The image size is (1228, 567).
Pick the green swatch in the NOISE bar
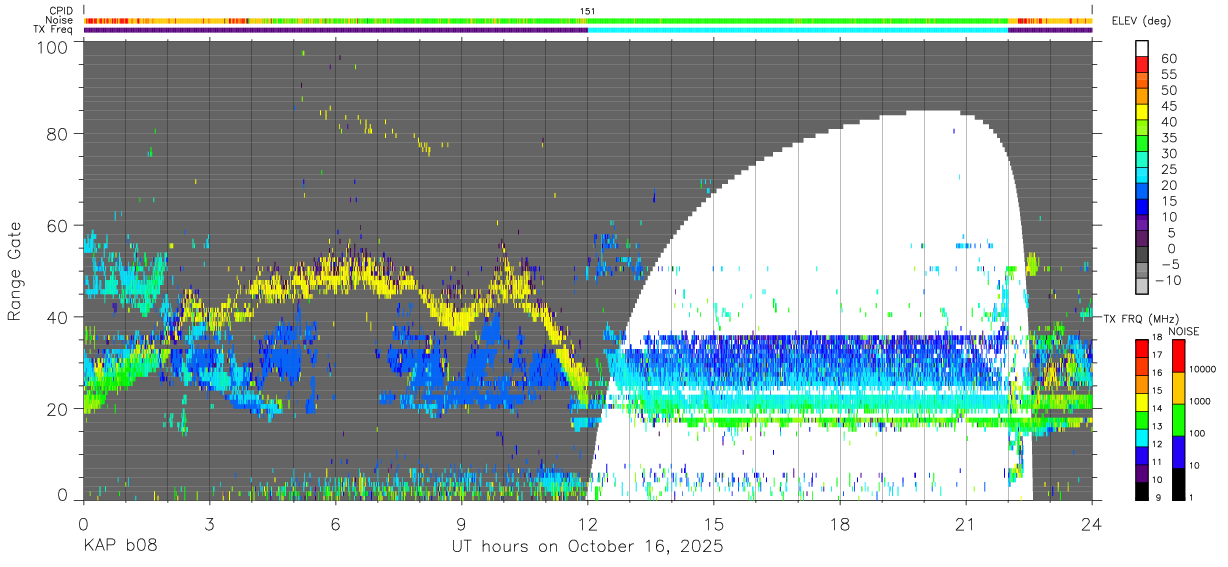(x=1178, y=418)
